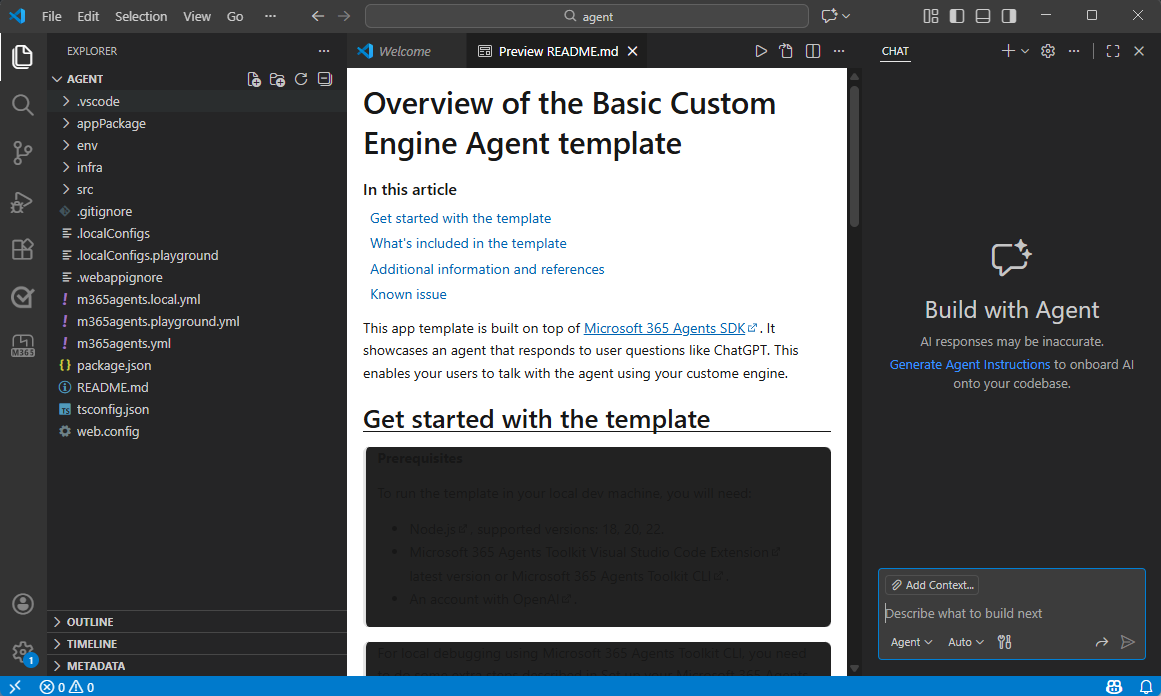Viewport: 1161px width, 696px height.
Task: Open the Accounts menu icon
Action: click(22, 604)
